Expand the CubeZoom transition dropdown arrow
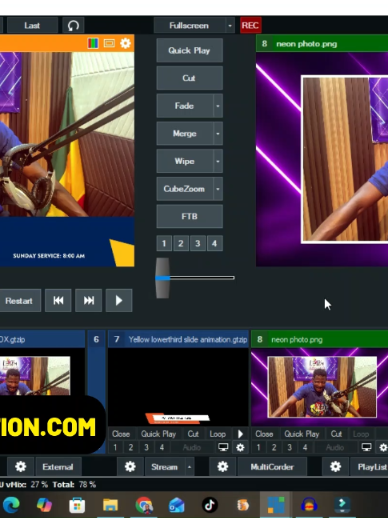Viewport: 388px width, 518px height. 218,189
